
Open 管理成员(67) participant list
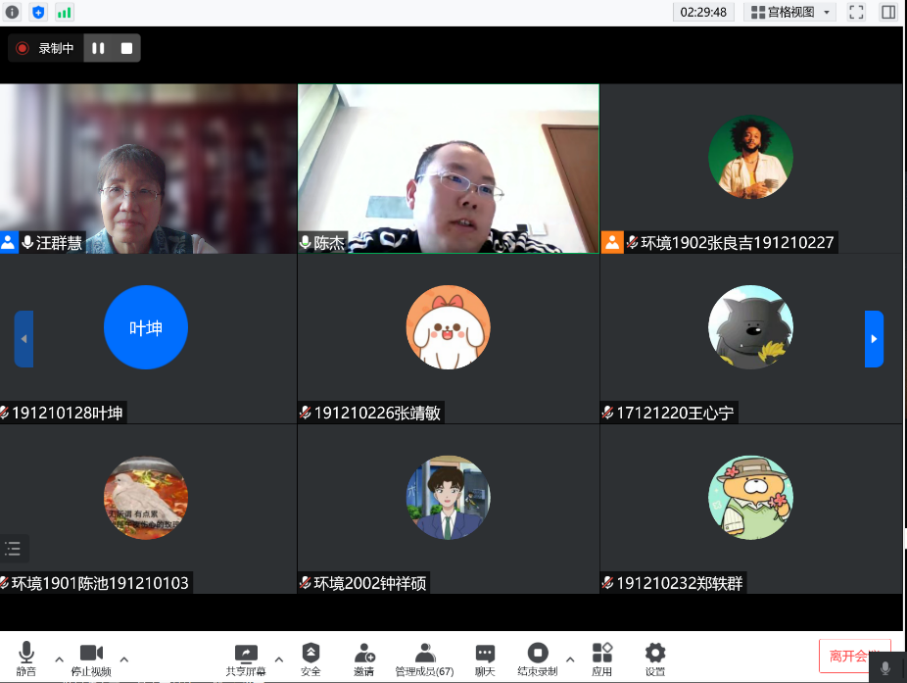point(425,658)
